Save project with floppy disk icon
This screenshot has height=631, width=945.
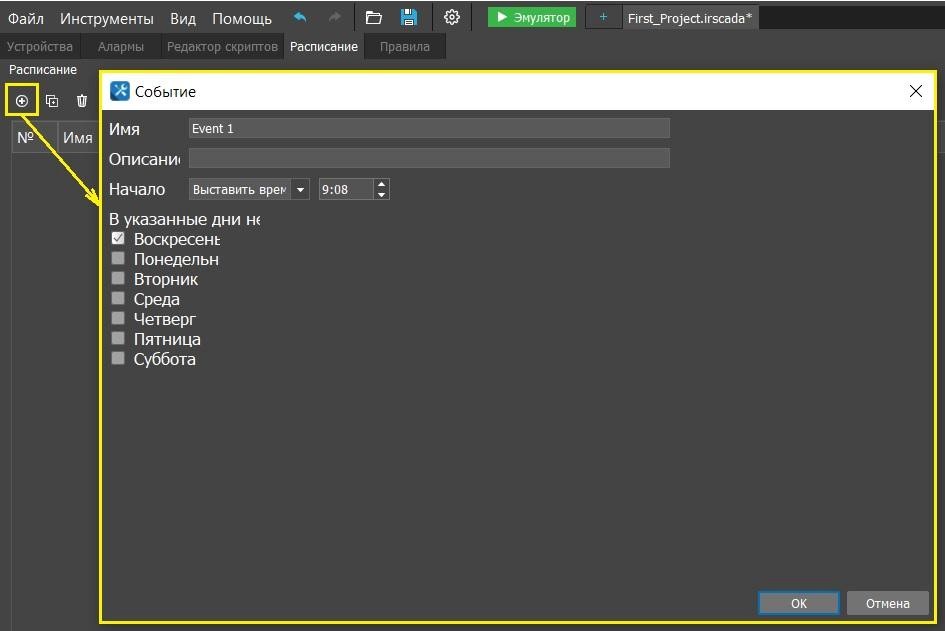click(x=408, y=17)
